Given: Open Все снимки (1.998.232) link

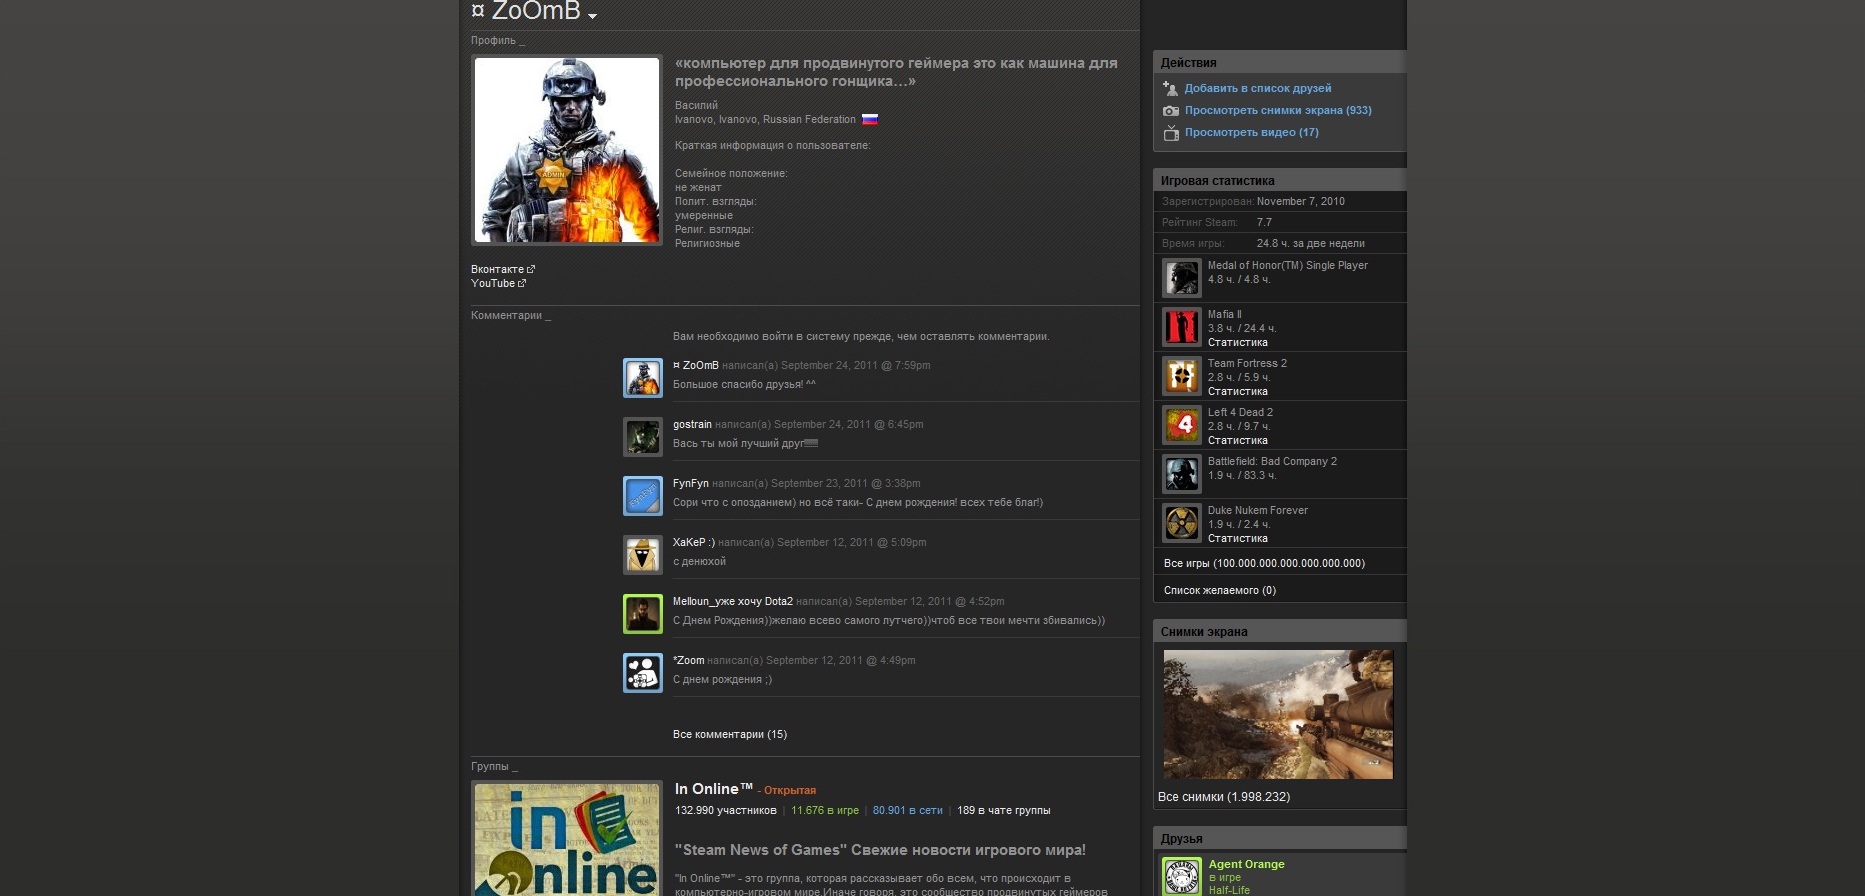Looking at the screenshot, I should click(x=1224, y=797).
